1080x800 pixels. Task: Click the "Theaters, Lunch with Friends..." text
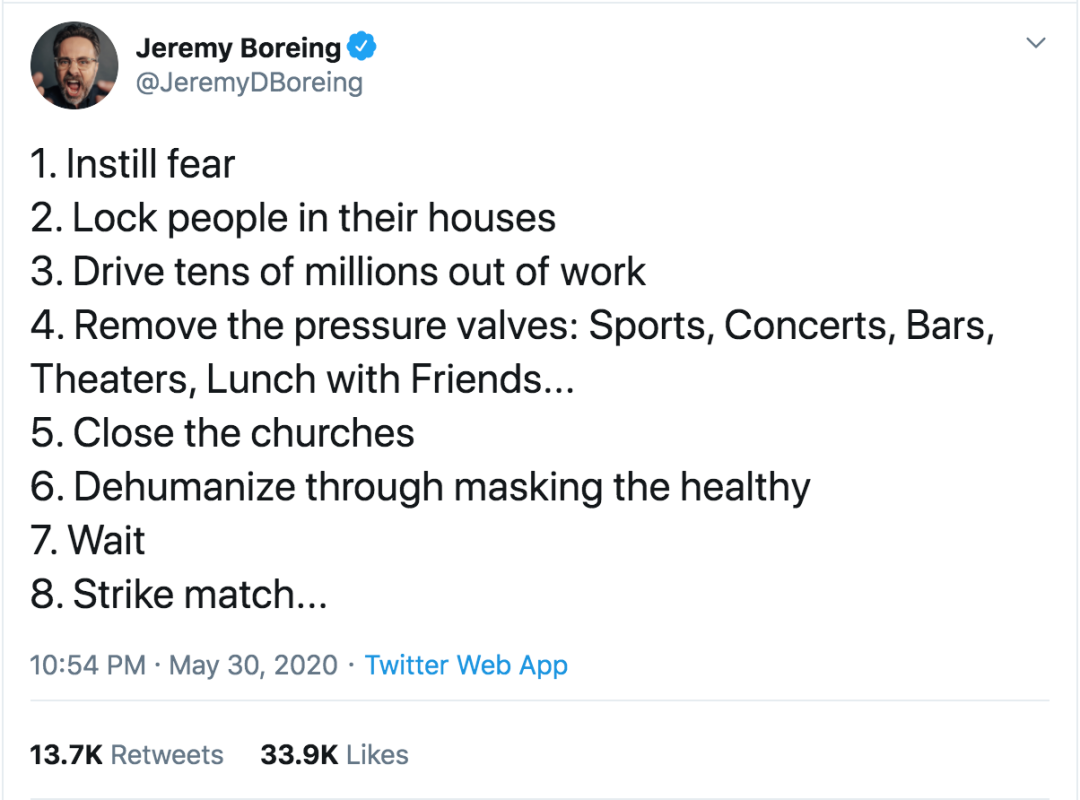(x=302, y=380)
